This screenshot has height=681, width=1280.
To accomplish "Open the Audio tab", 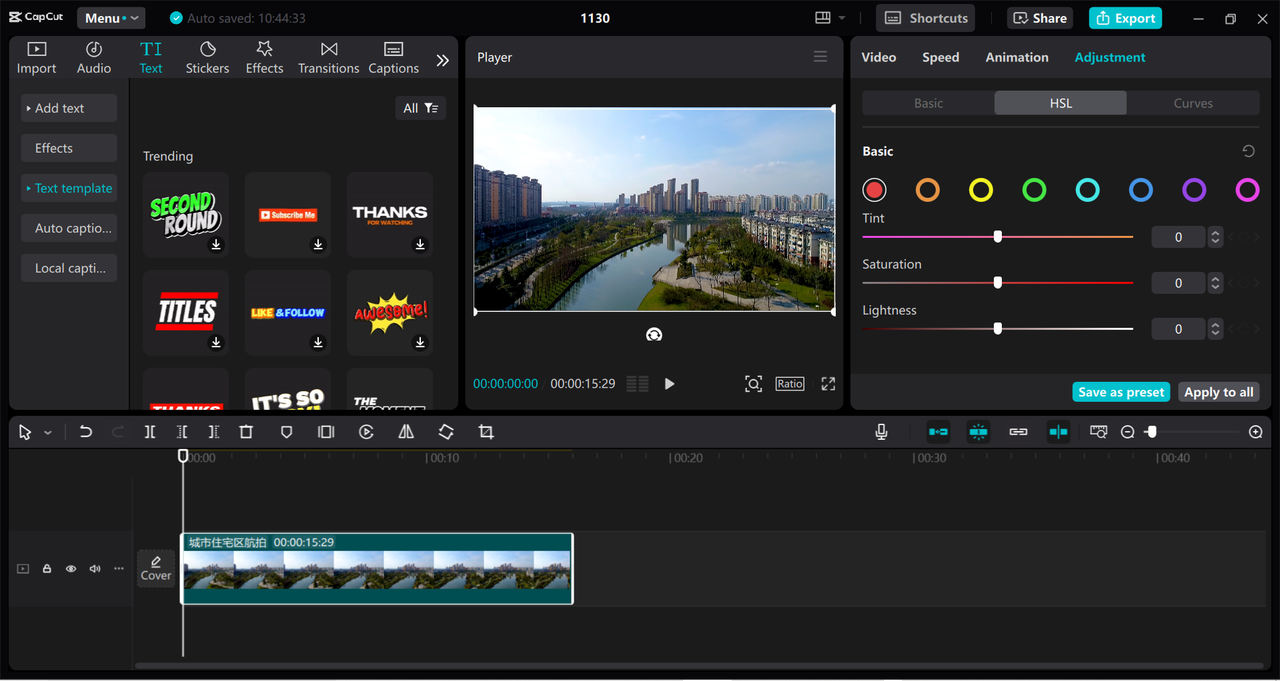I will (94, 58).
